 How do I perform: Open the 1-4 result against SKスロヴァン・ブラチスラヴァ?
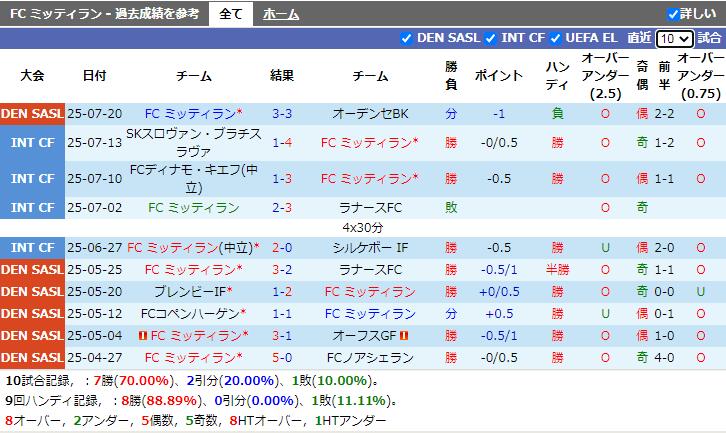(x=282, y=143)
